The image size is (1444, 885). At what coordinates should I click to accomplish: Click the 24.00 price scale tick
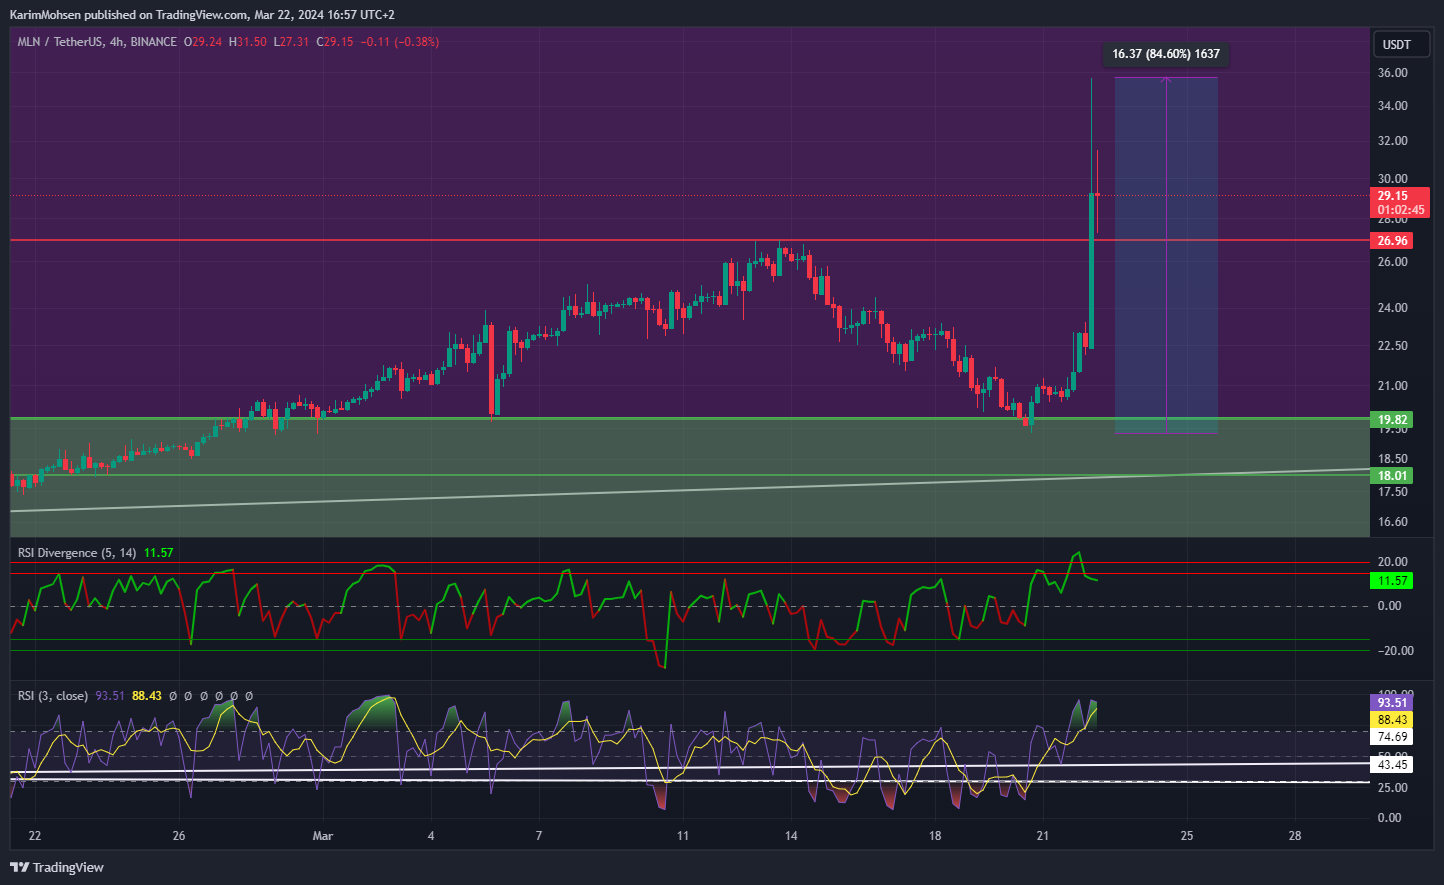click(x=1392, y=308)
